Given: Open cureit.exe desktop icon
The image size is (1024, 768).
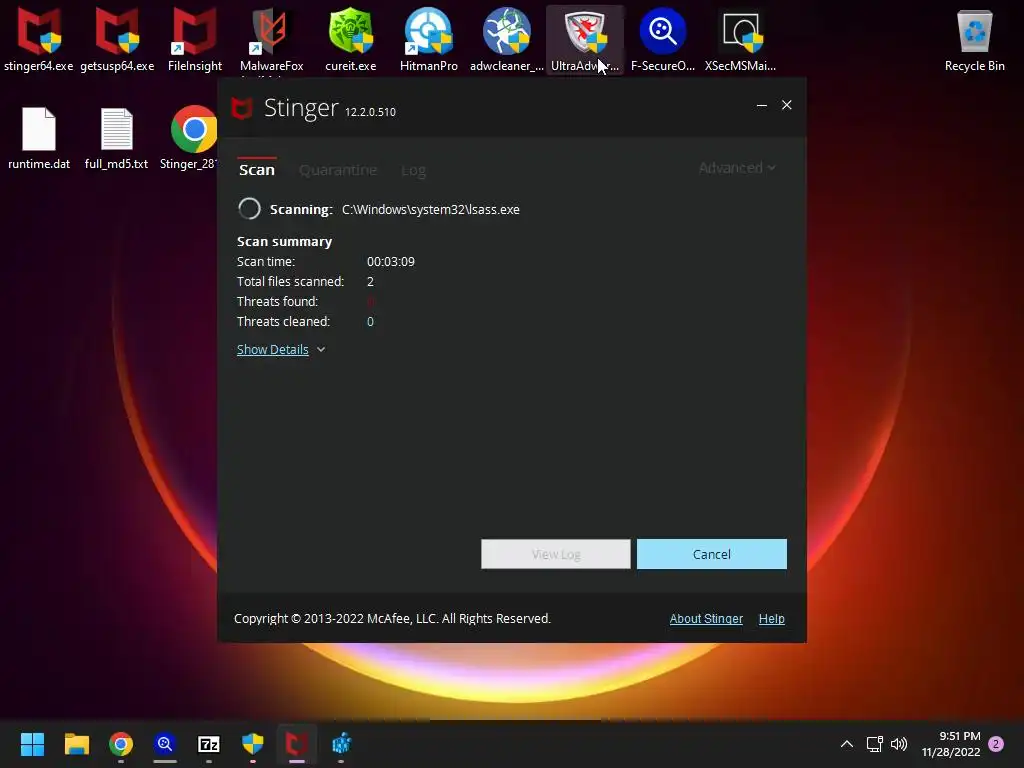Looking at the screenshot, I should pos(351,39).
